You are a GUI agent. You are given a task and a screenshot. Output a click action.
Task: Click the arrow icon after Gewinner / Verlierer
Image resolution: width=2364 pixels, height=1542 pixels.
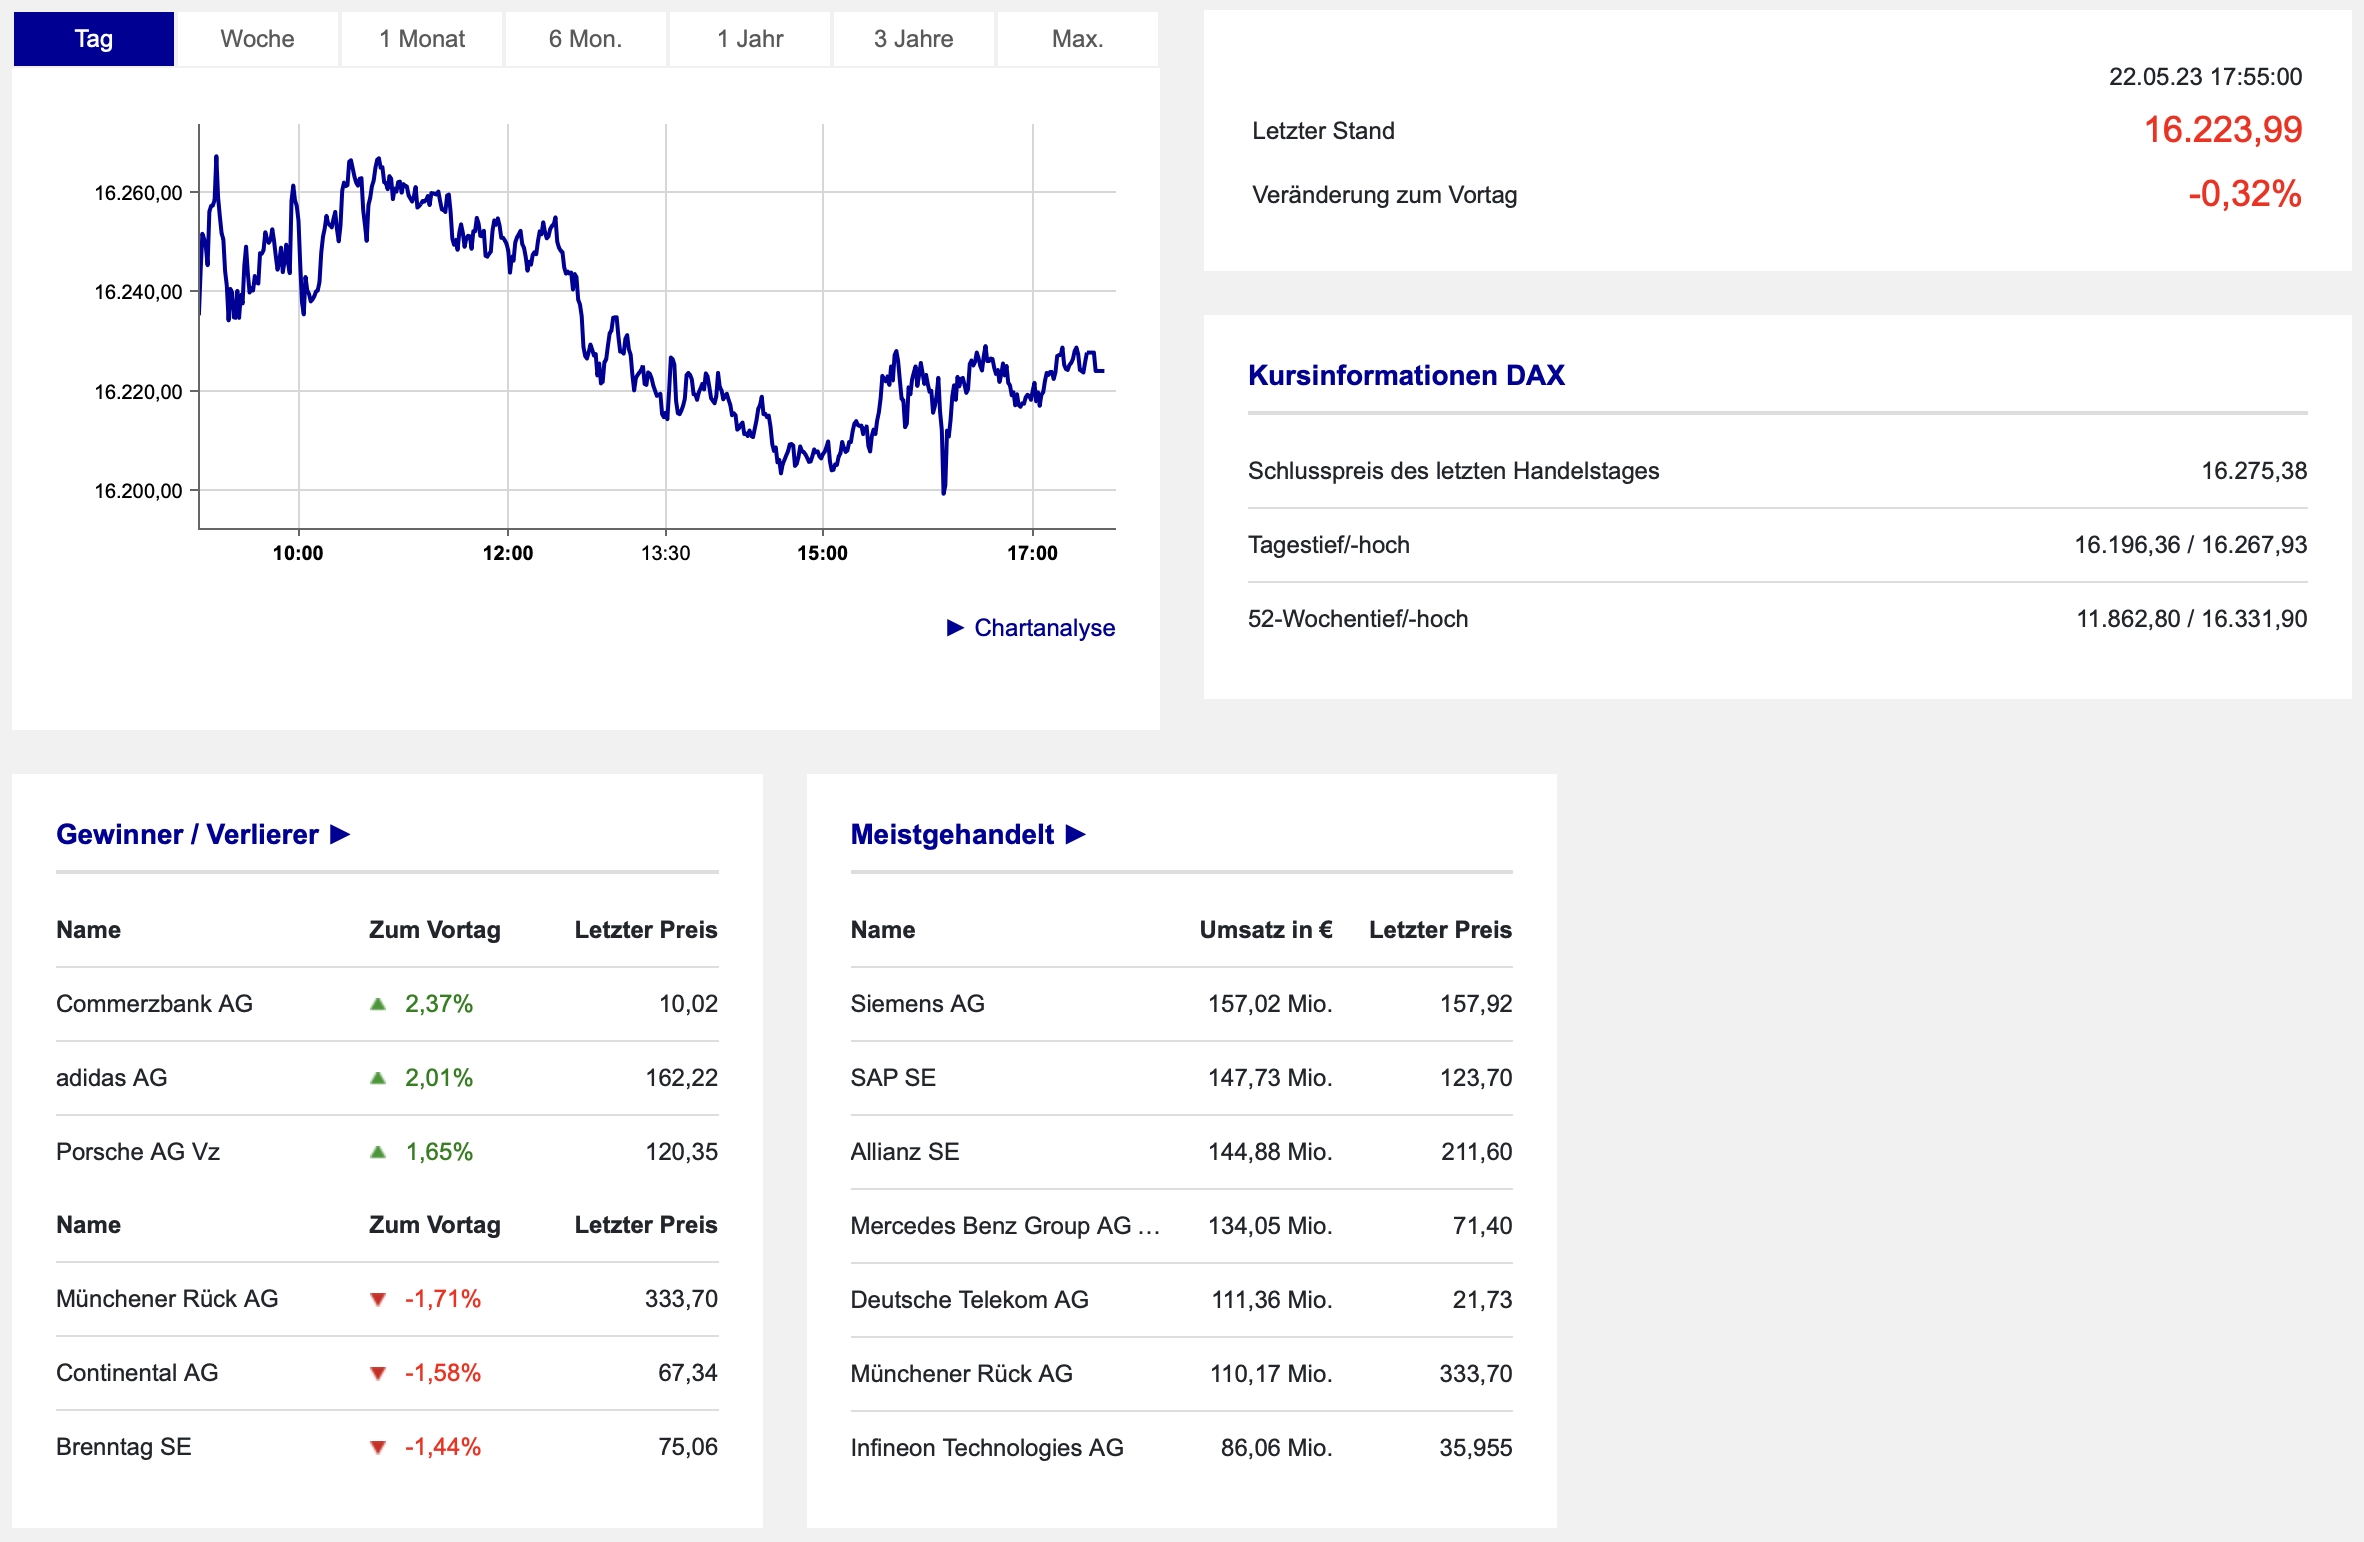(x=340, y=834)
